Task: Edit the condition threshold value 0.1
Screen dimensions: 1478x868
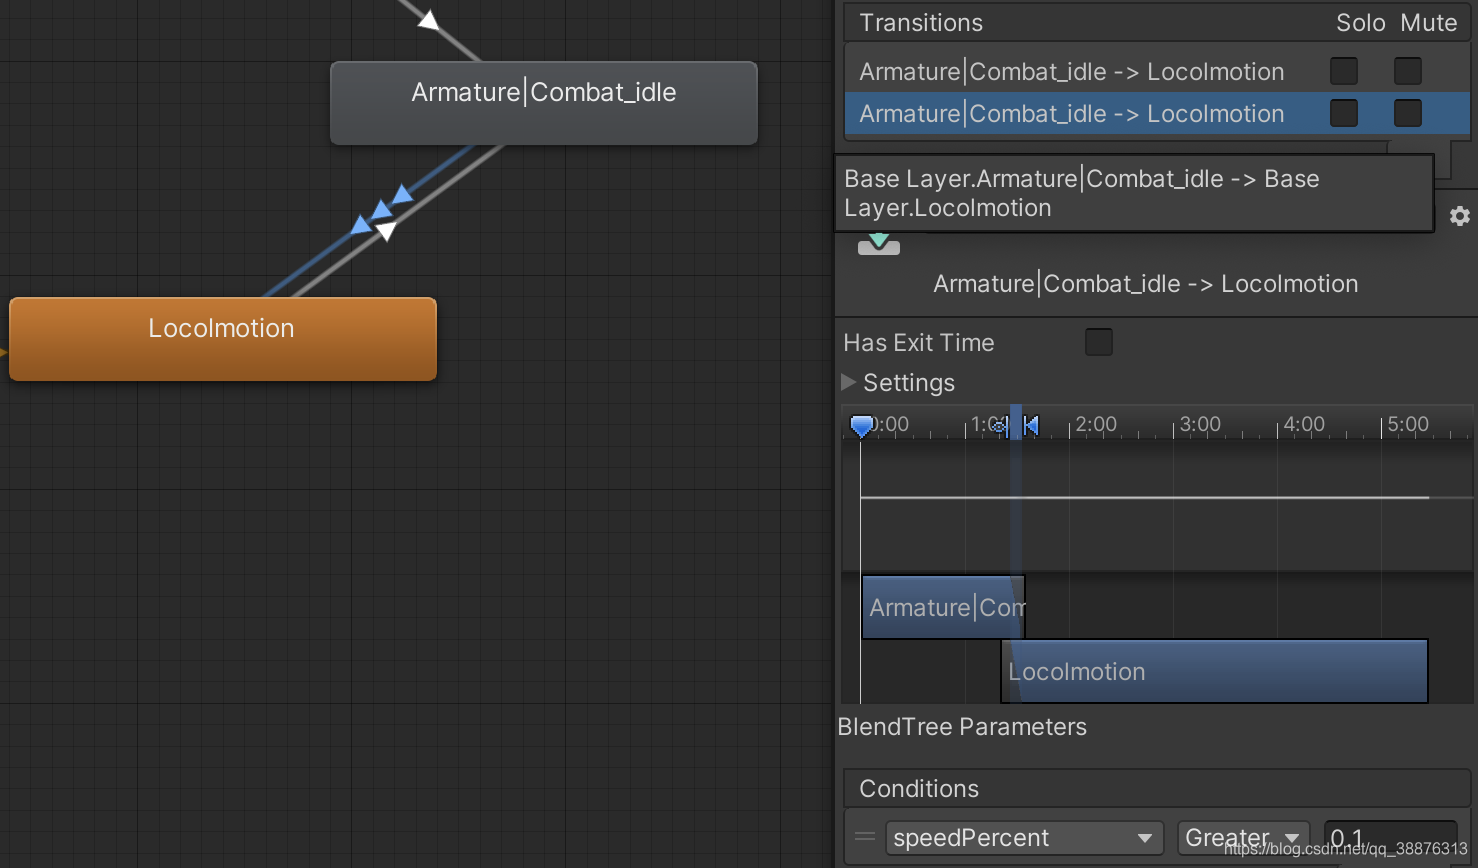Action: tap(1390, 838)
